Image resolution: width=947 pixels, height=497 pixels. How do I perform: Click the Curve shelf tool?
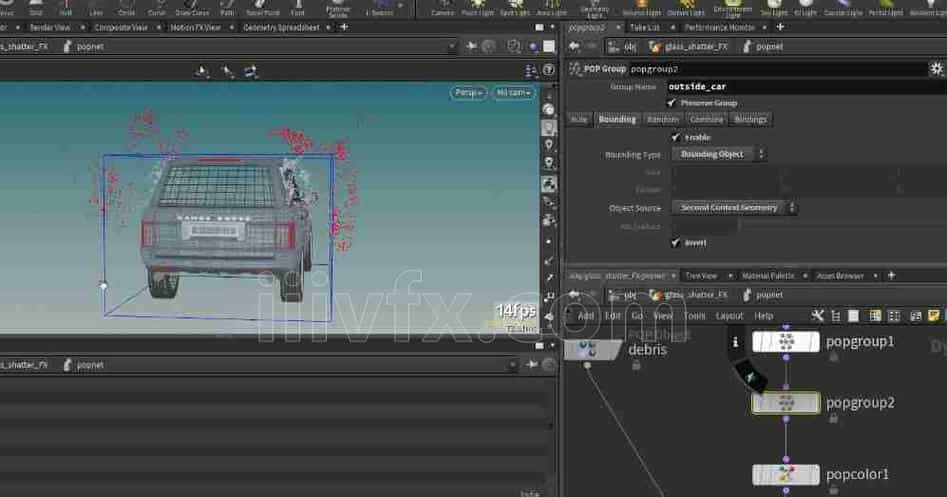click(x=156, y=8)
